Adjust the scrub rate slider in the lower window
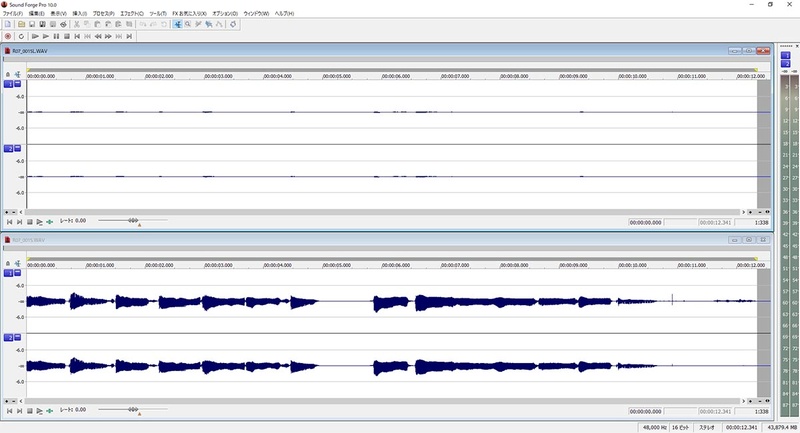The image size is (800, 433). [x=133, y=410]
